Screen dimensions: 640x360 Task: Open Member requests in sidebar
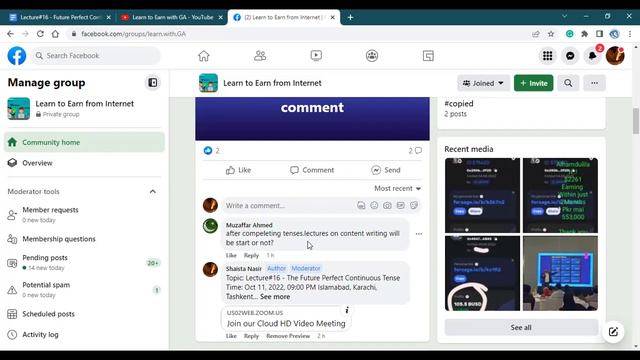pyautogui.click(x=84, y=214)
